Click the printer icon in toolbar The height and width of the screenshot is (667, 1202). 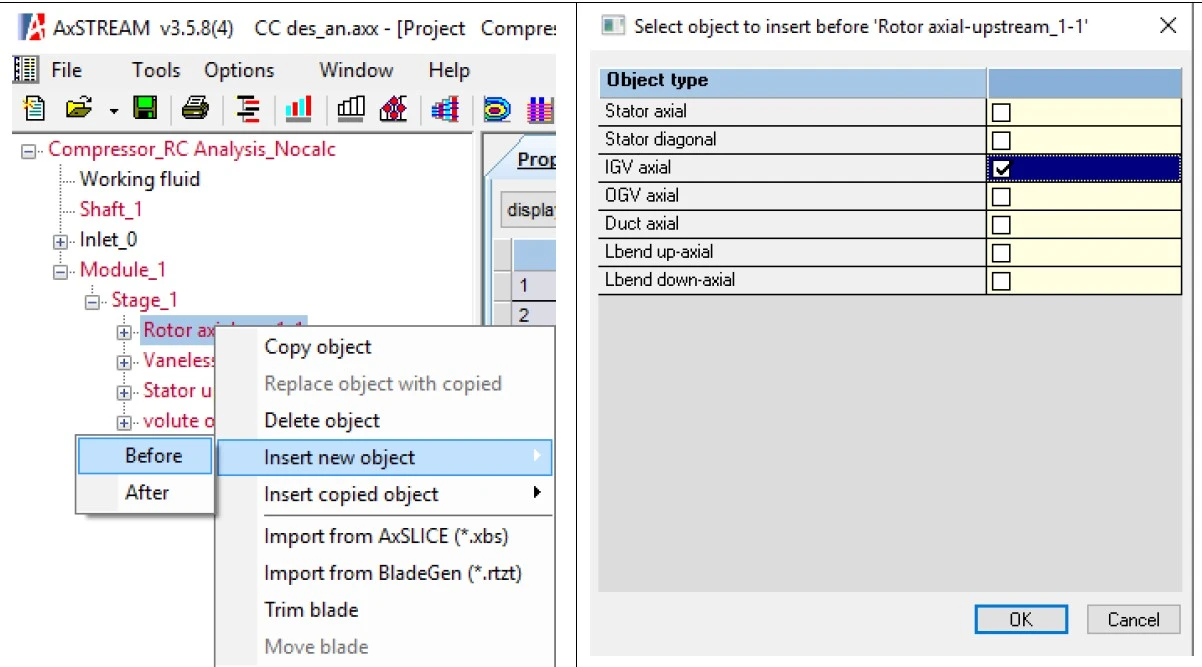pos(195,108)
